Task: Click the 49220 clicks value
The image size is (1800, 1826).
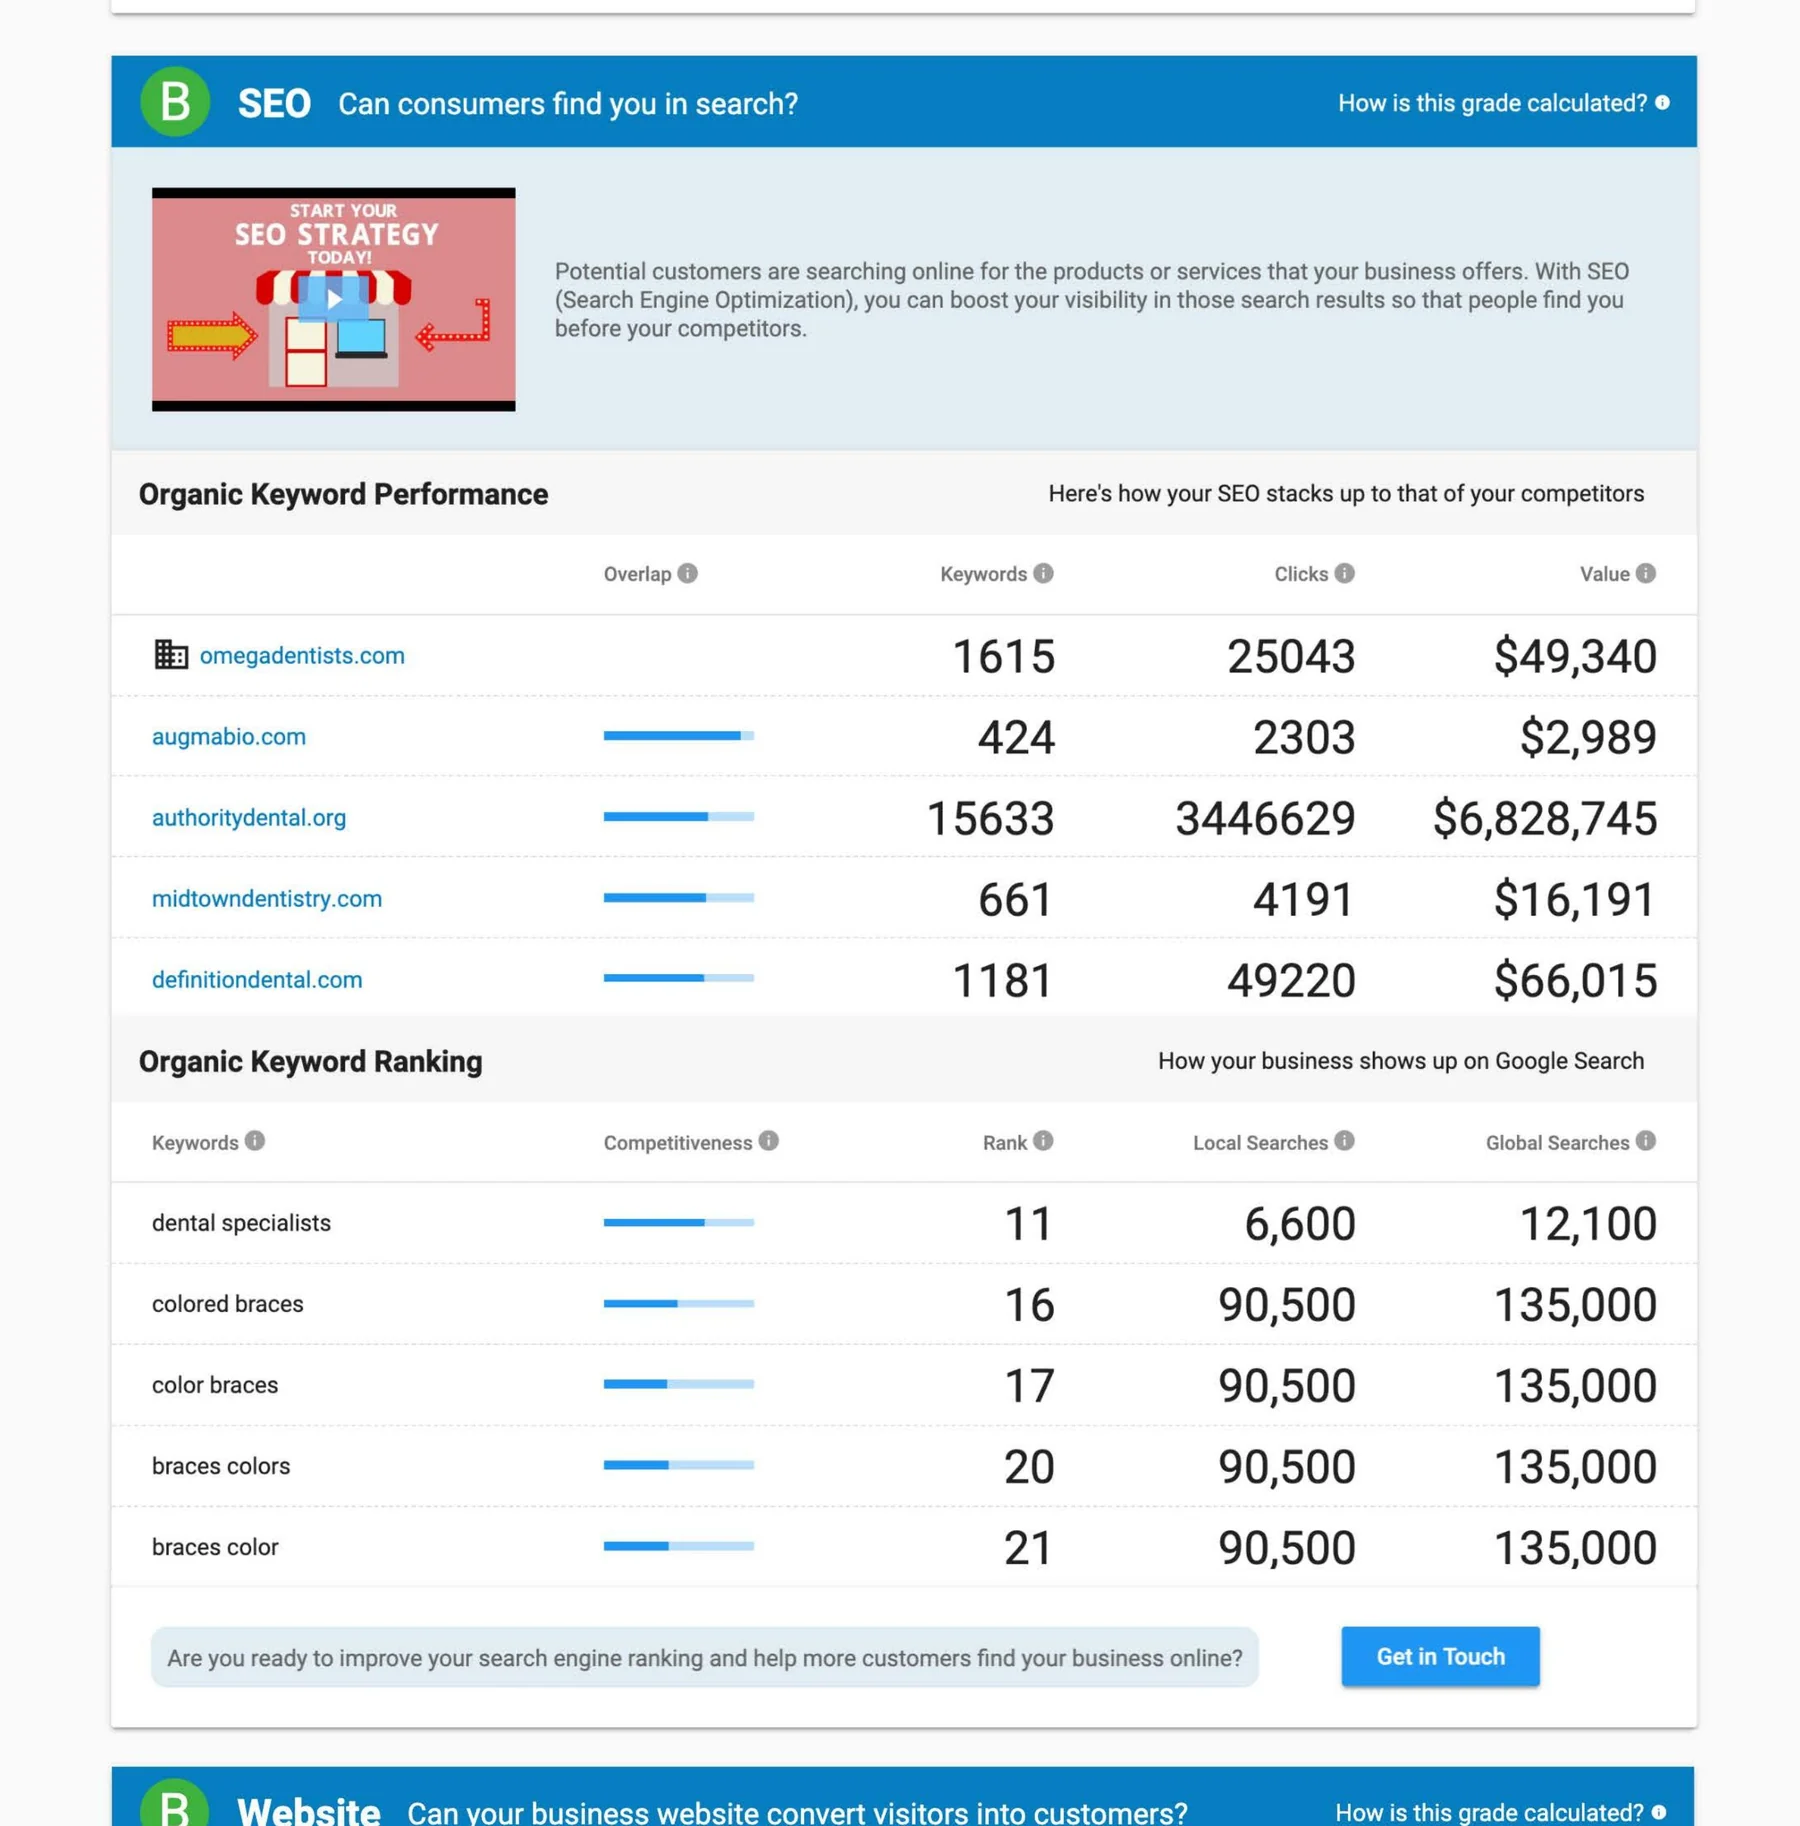Action: coord(1291,980)
